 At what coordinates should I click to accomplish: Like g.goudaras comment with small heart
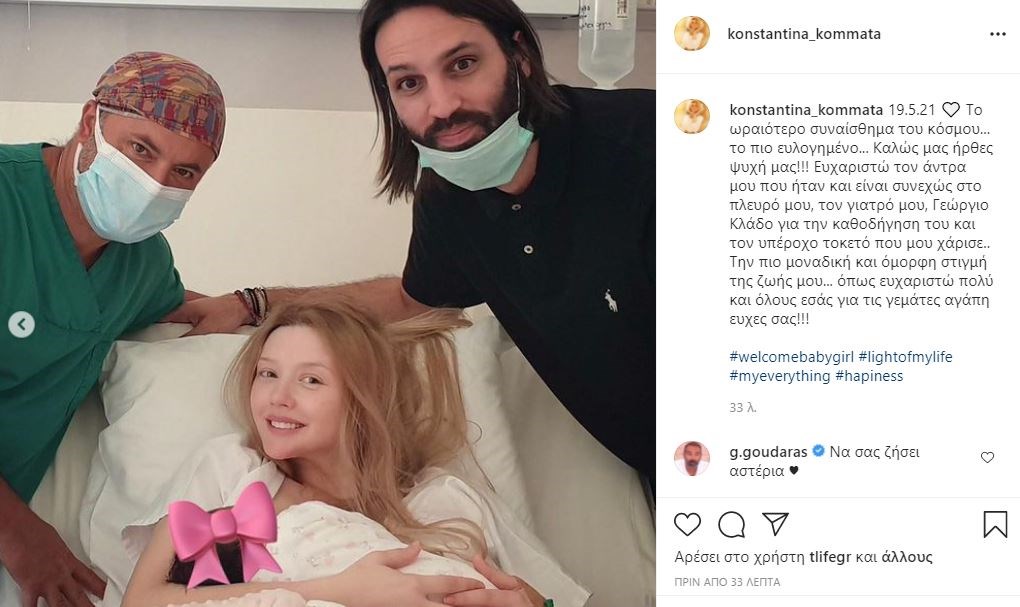coord(987,457)
